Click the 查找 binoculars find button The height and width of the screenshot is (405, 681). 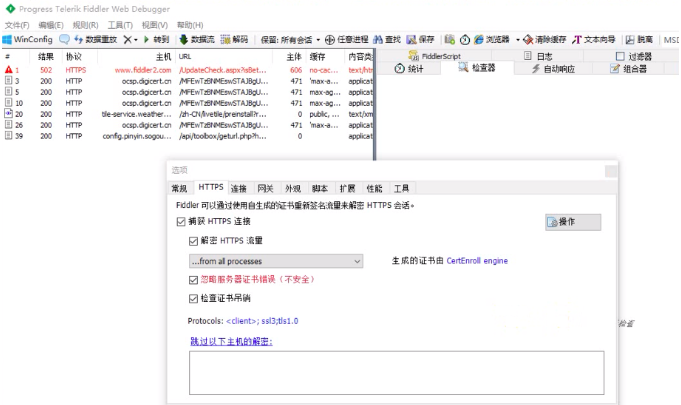(x=387, y=40)
